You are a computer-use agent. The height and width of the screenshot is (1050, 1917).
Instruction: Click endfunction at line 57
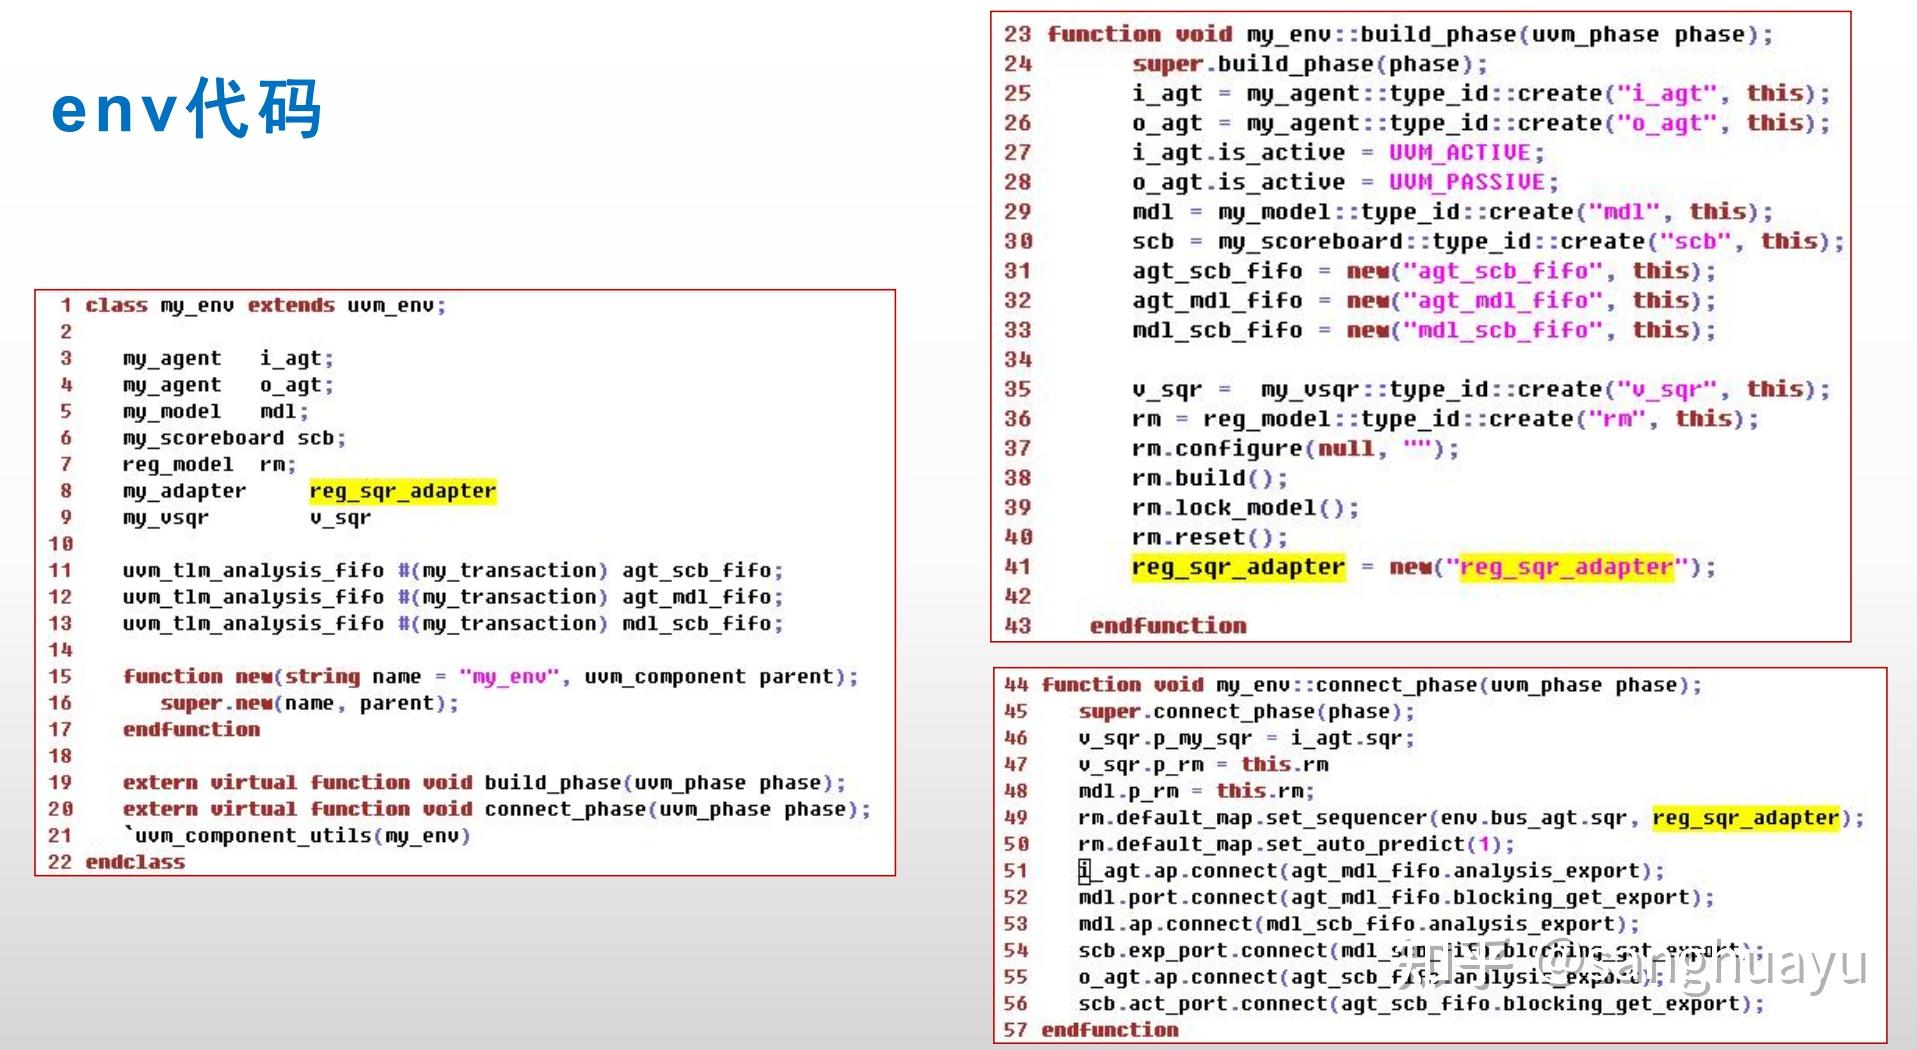[x=1110, y=1029]
